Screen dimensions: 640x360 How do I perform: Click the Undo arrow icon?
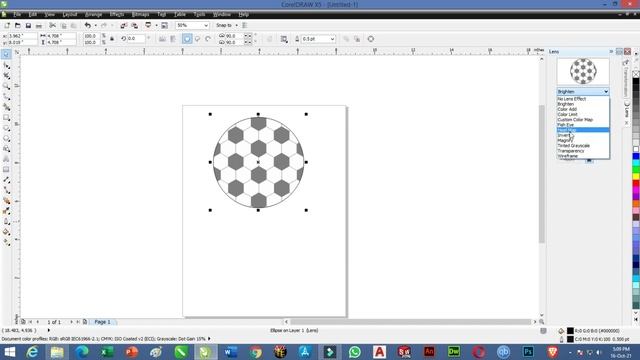[87, 25]
